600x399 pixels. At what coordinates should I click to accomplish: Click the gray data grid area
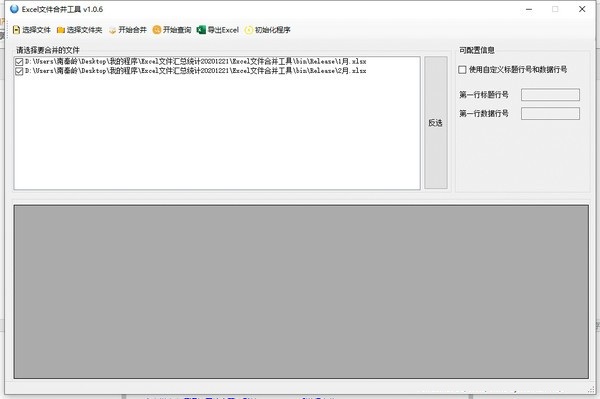(x=301, y=292)
